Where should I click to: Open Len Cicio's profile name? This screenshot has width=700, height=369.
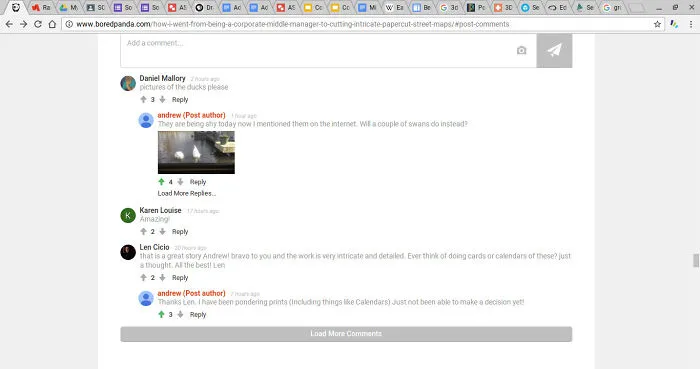pyautogui.click(x=154, y=247)
